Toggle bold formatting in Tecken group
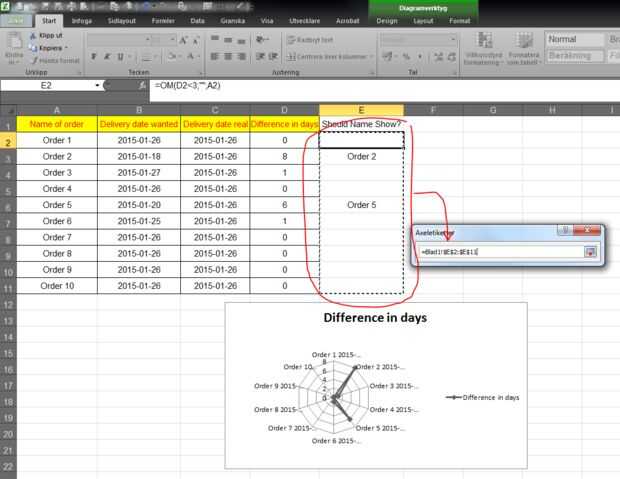 tap(94, 57)
